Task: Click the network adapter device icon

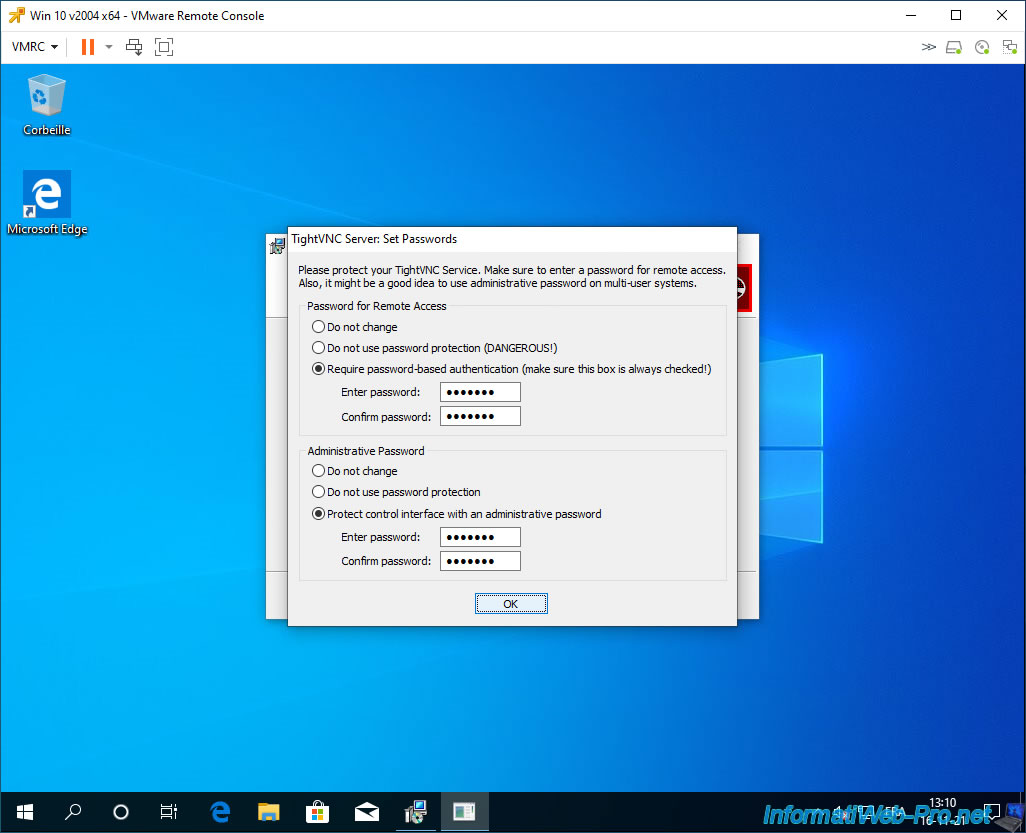Action: [x=1009, y=47]
